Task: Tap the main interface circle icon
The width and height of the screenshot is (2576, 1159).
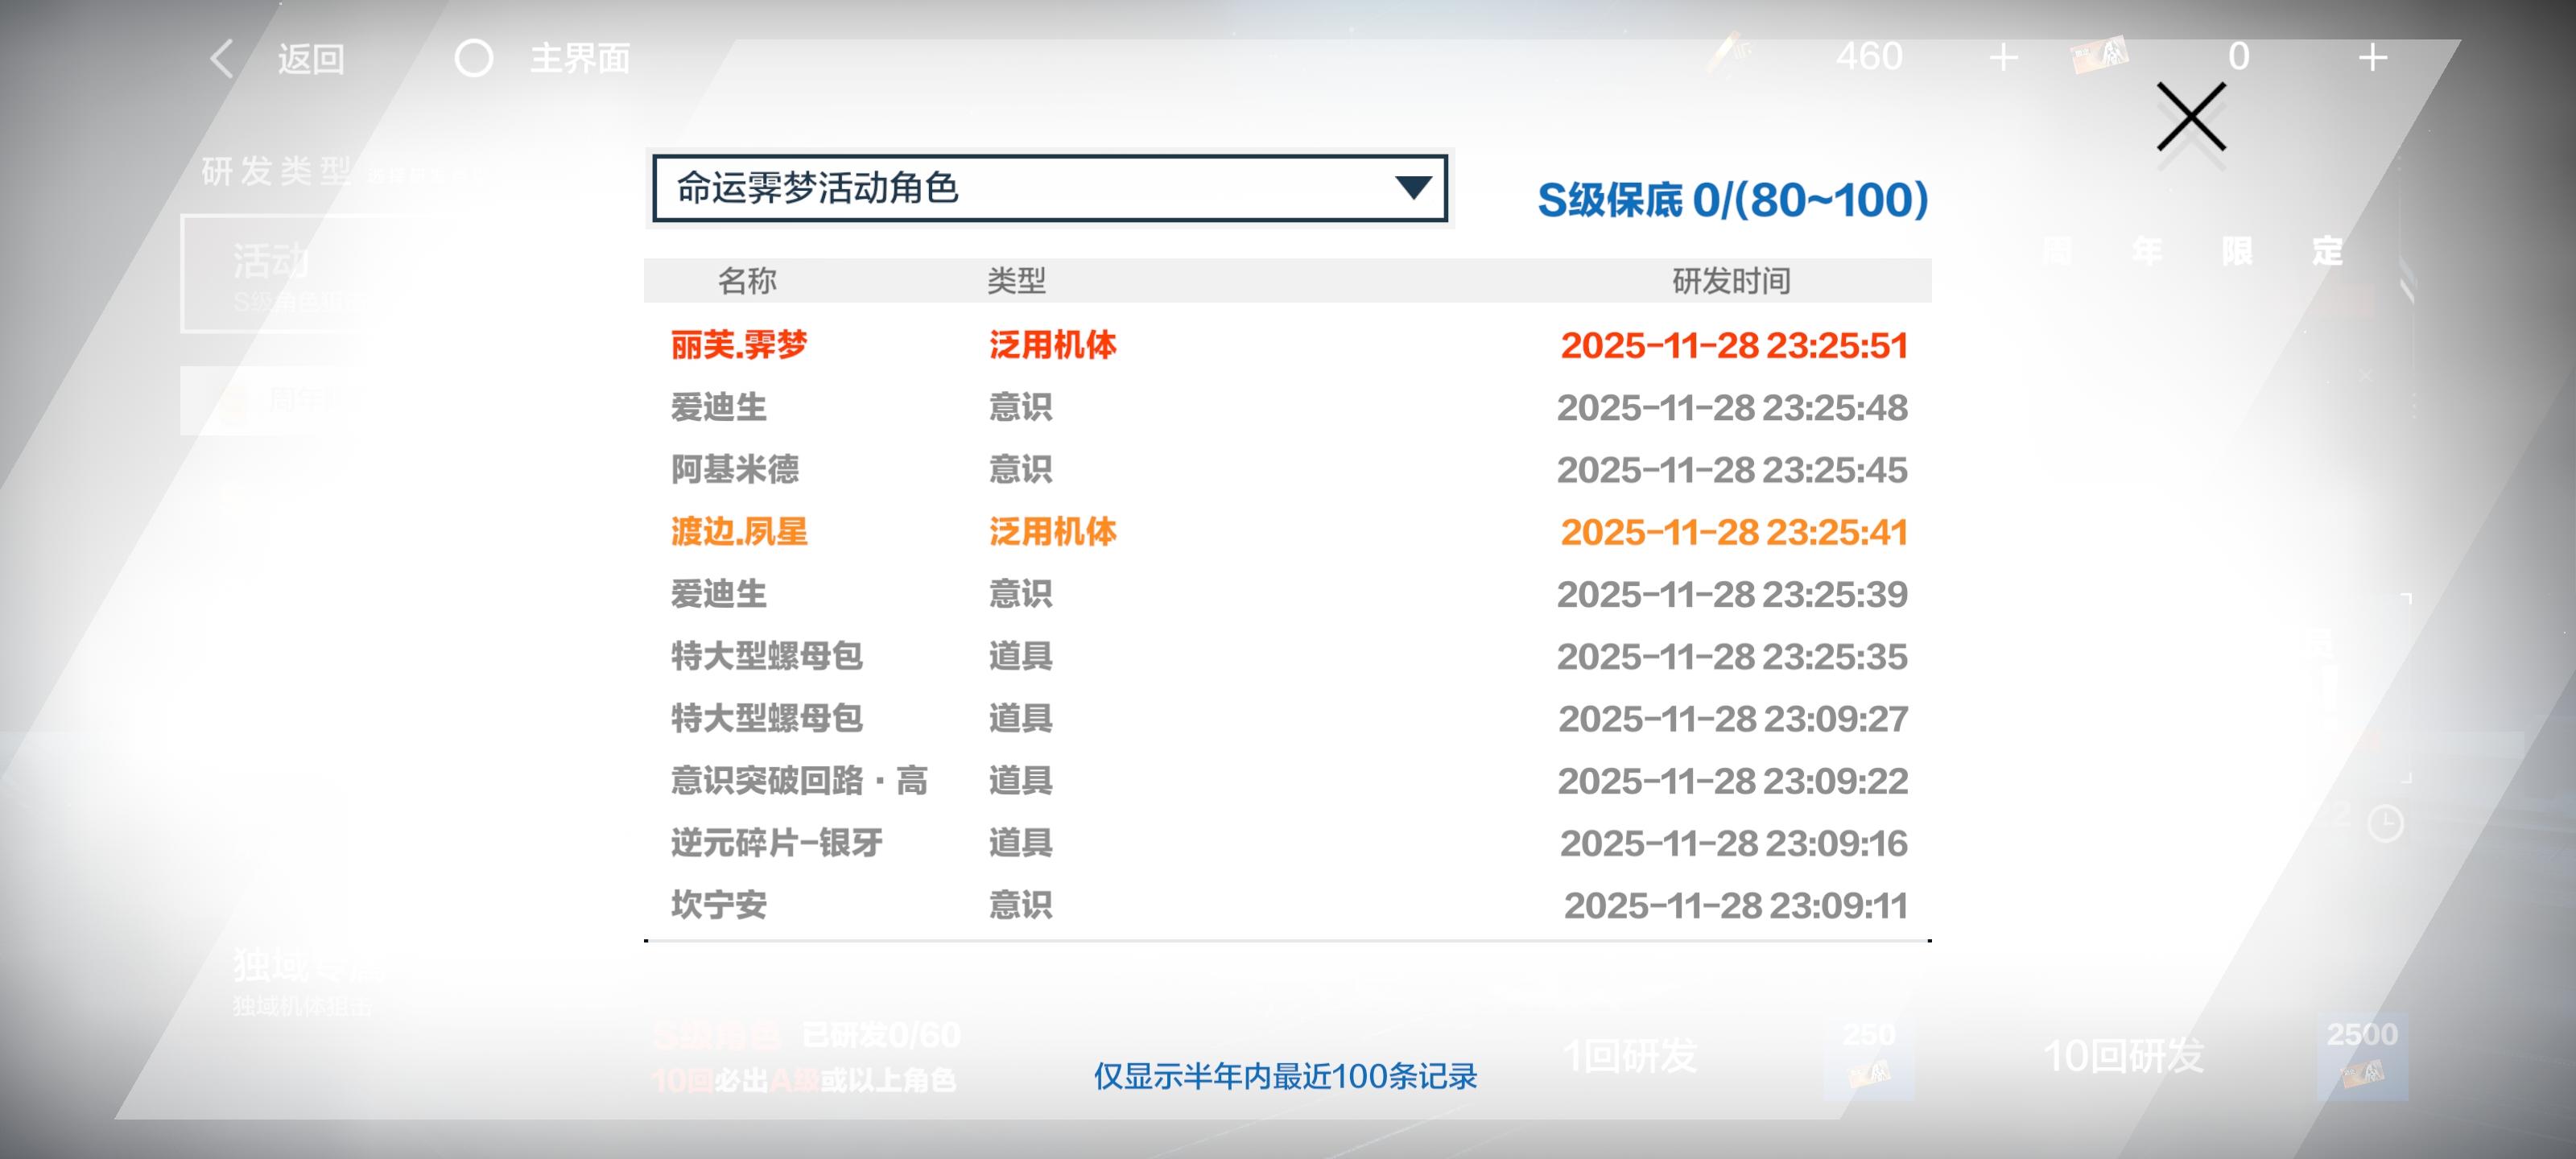Action: [x=473, y=58]
